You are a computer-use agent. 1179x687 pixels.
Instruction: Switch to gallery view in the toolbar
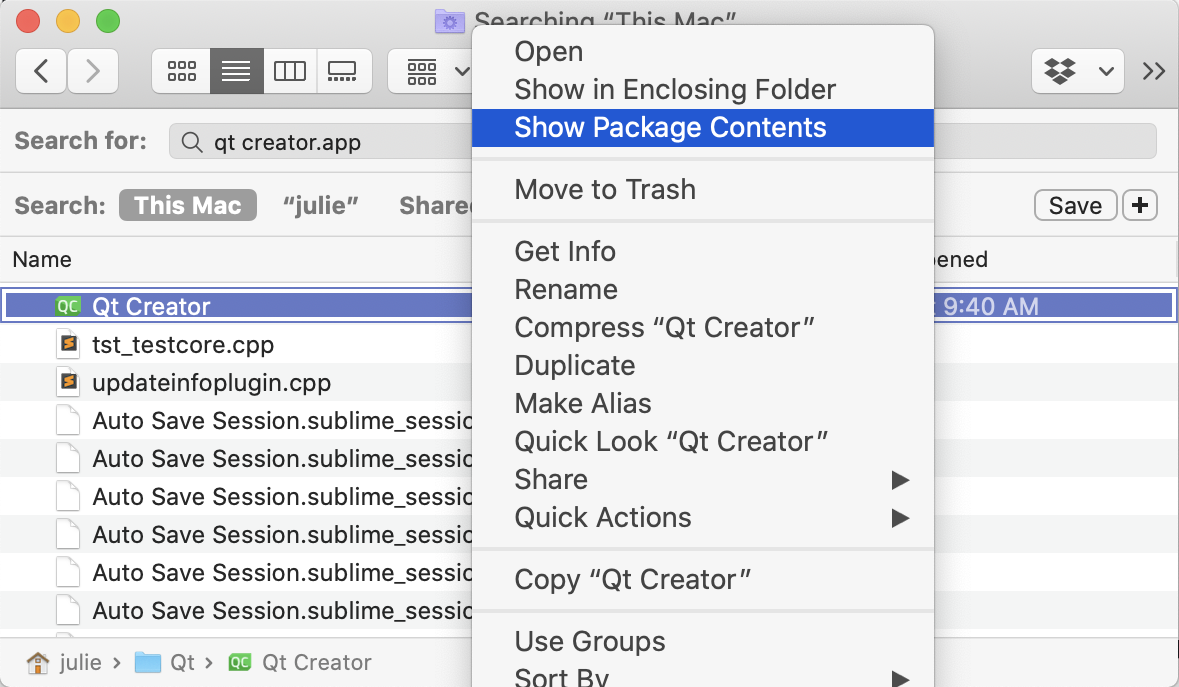pyautogui.click(x=344, y=71)
